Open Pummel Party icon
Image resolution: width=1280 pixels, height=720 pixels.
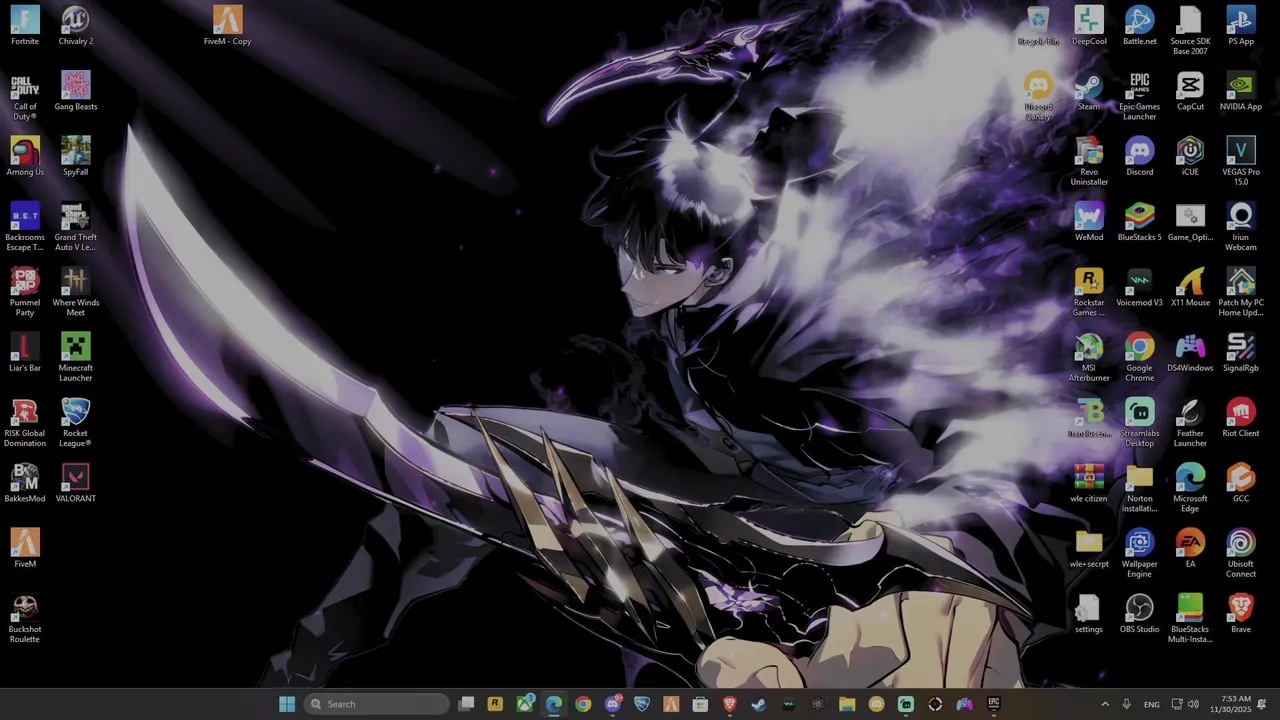point(25,292)
